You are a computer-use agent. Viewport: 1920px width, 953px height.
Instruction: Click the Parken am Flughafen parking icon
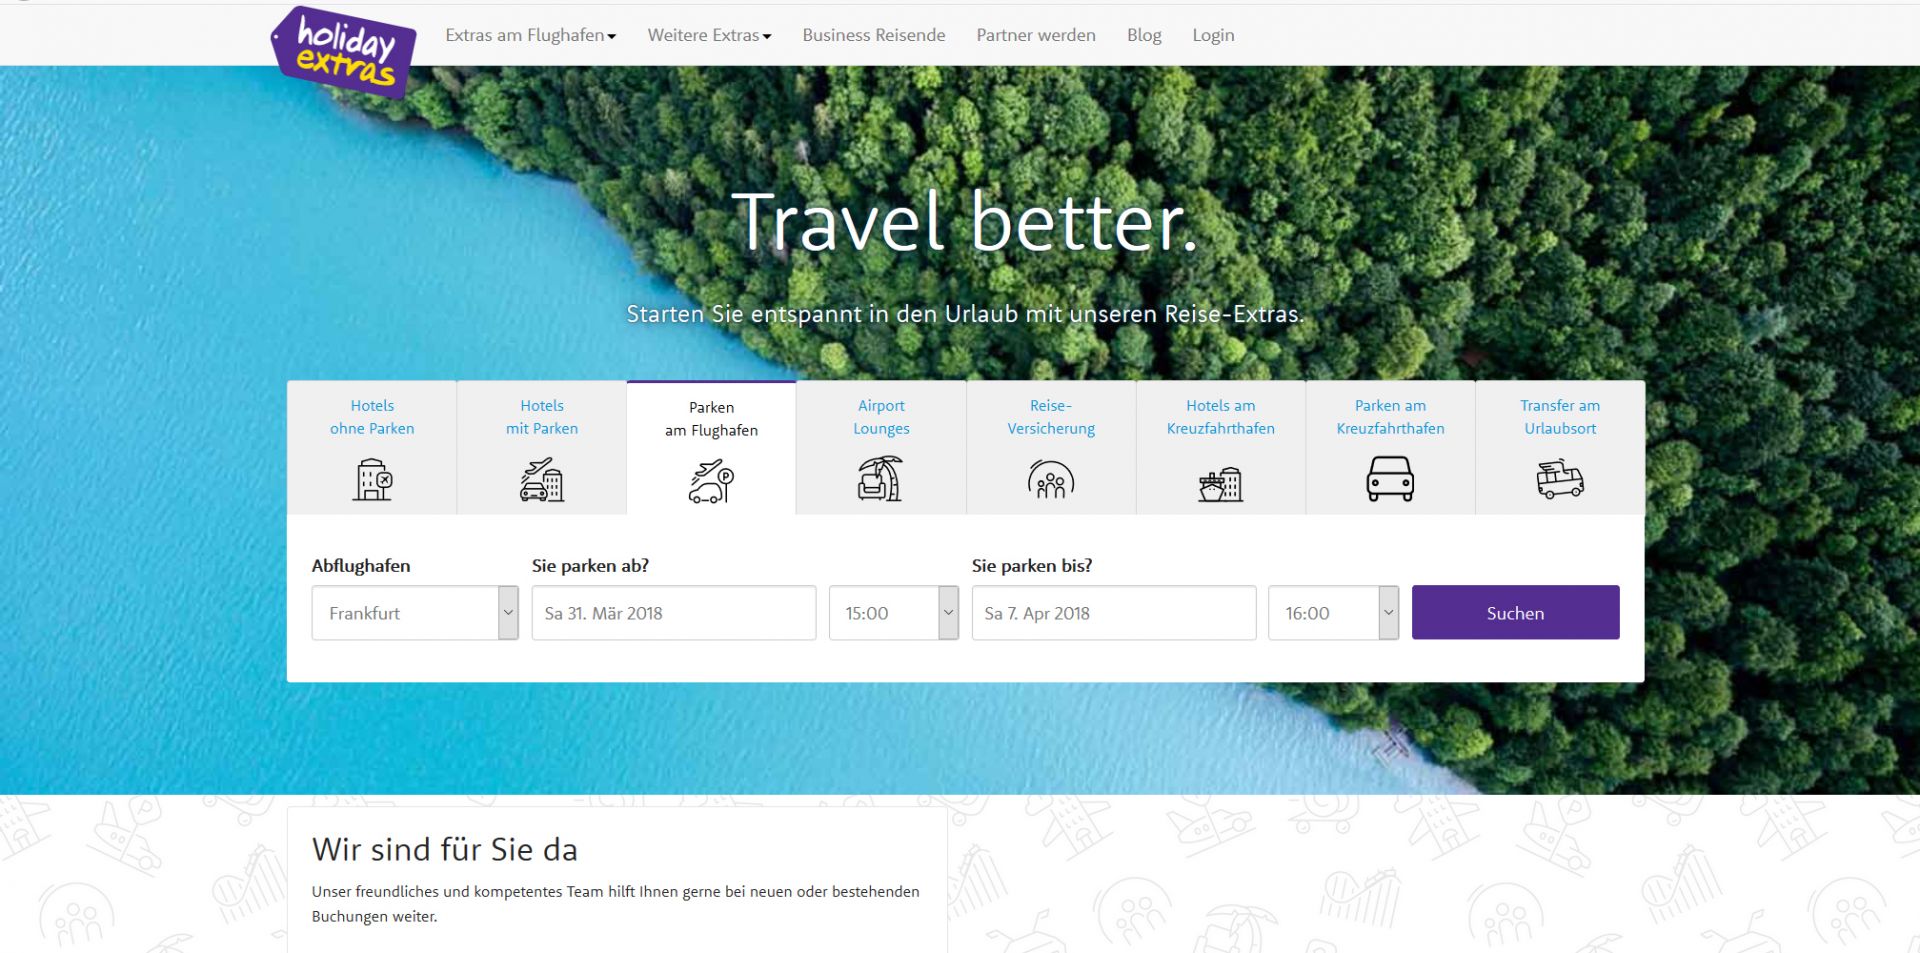pyautogui.click(x=711, y=481)
